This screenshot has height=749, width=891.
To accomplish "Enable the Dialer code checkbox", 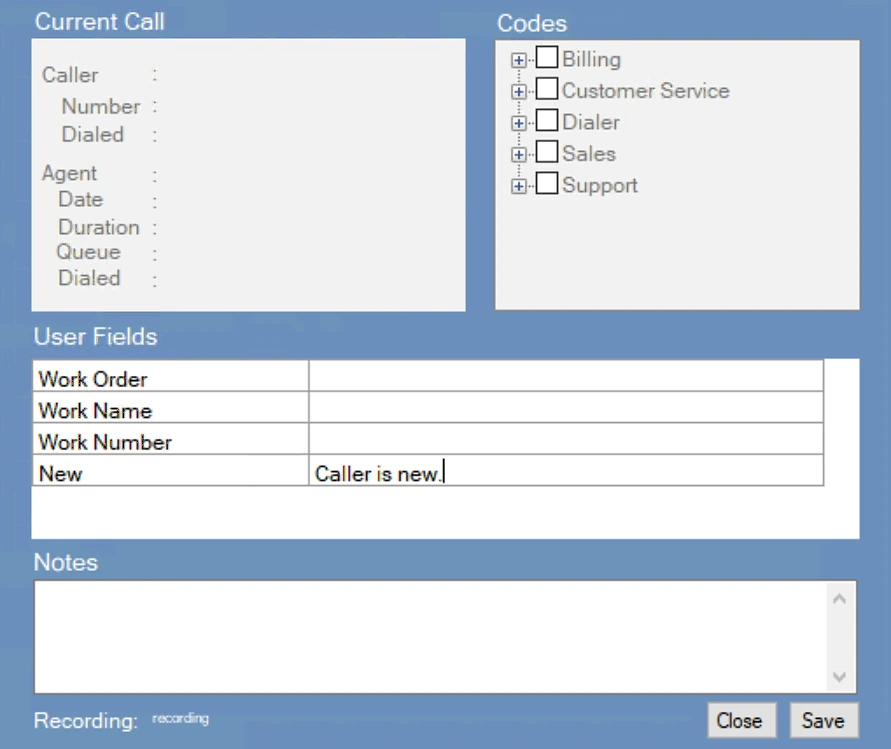I will tap(547, 120).
